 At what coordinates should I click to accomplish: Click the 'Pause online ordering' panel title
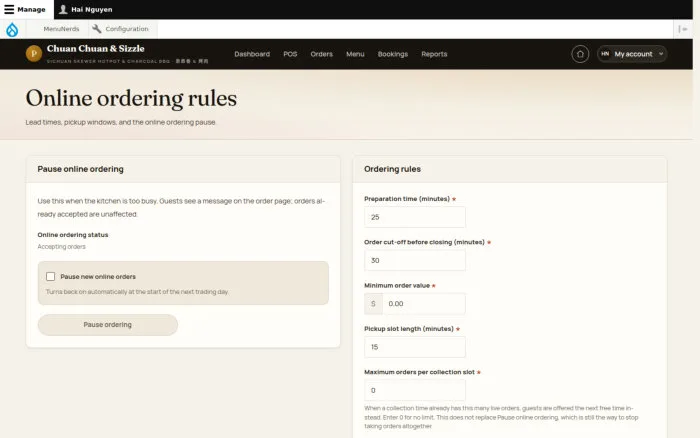point(80,169)
